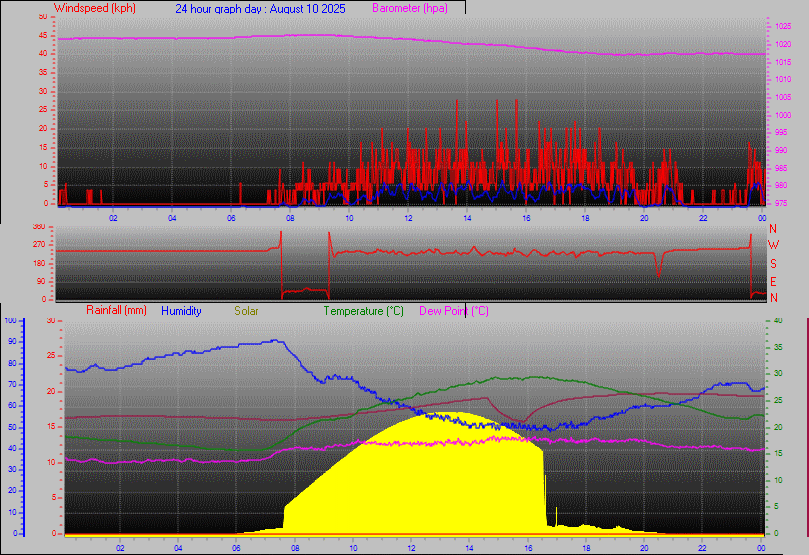This screenshot has width=809, height=555.
Task: Click the 25 value on the red rainfall axis
Action: 51,355
